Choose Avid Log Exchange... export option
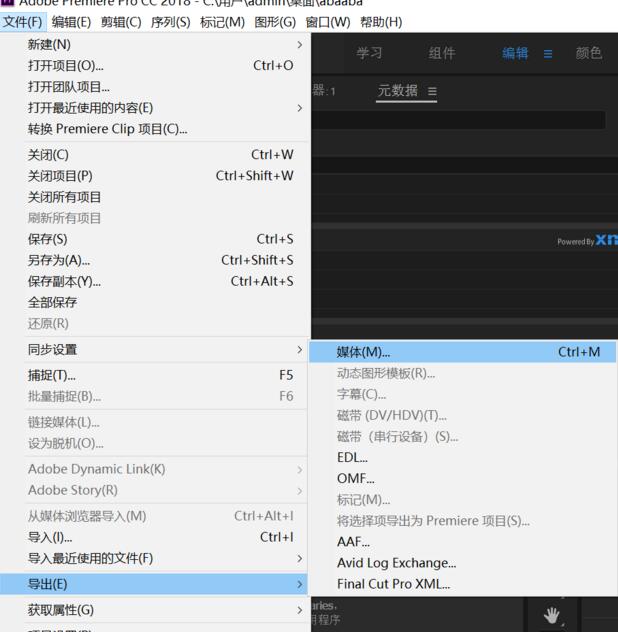The width and height of the screenshot is (618, 632). [462, 563]
